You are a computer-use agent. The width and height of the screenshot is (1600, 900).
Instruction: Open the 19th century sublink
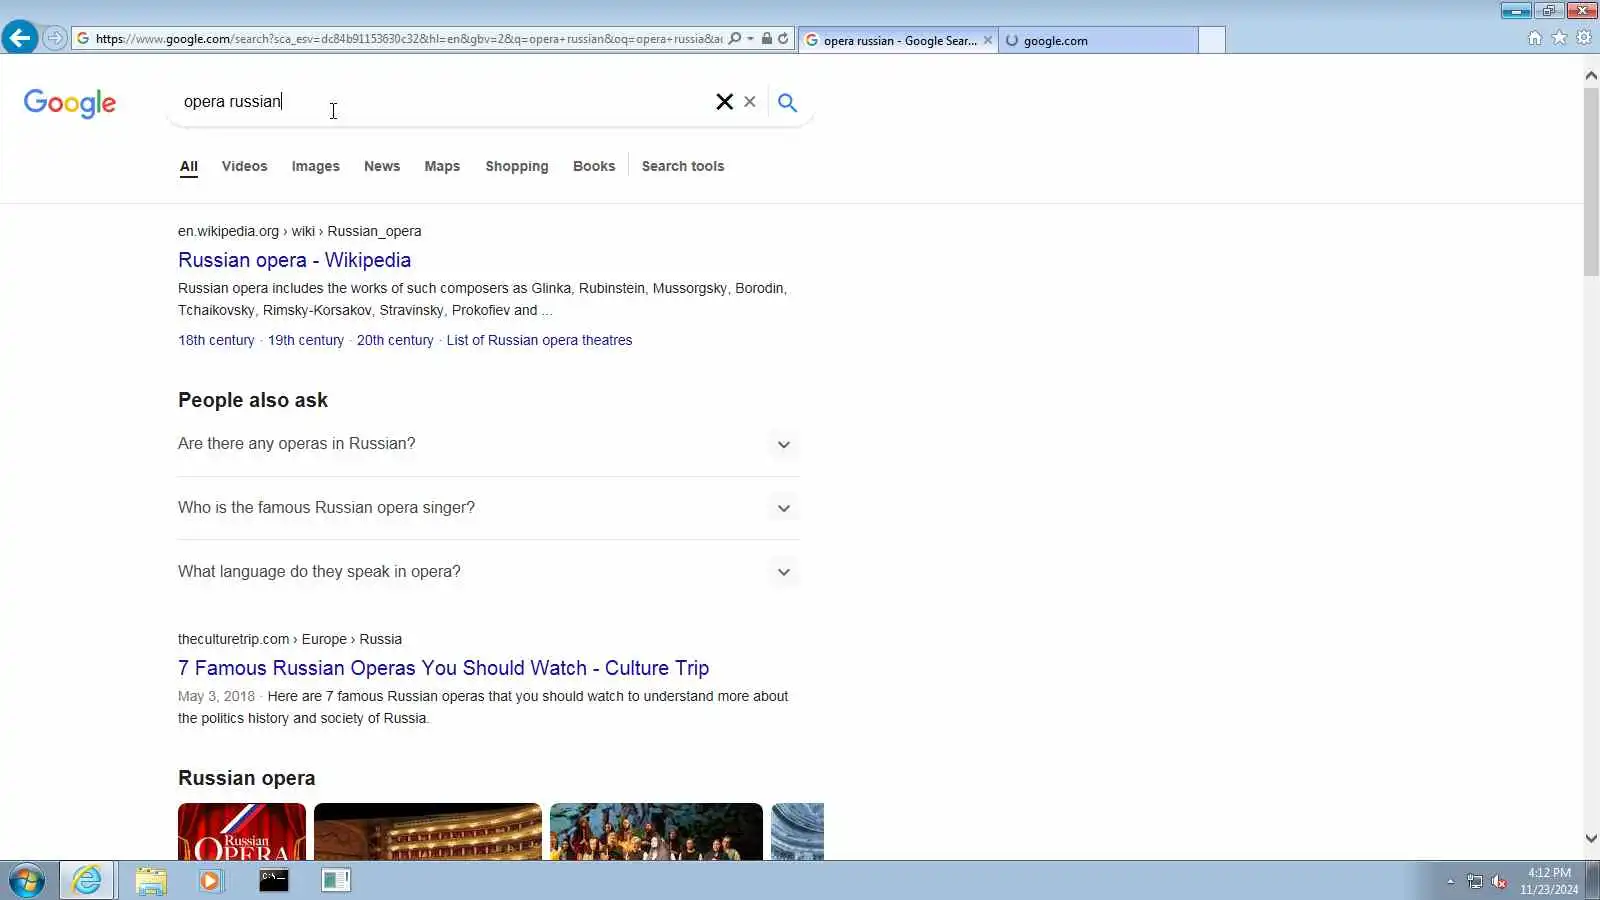[x=306, y=340]
